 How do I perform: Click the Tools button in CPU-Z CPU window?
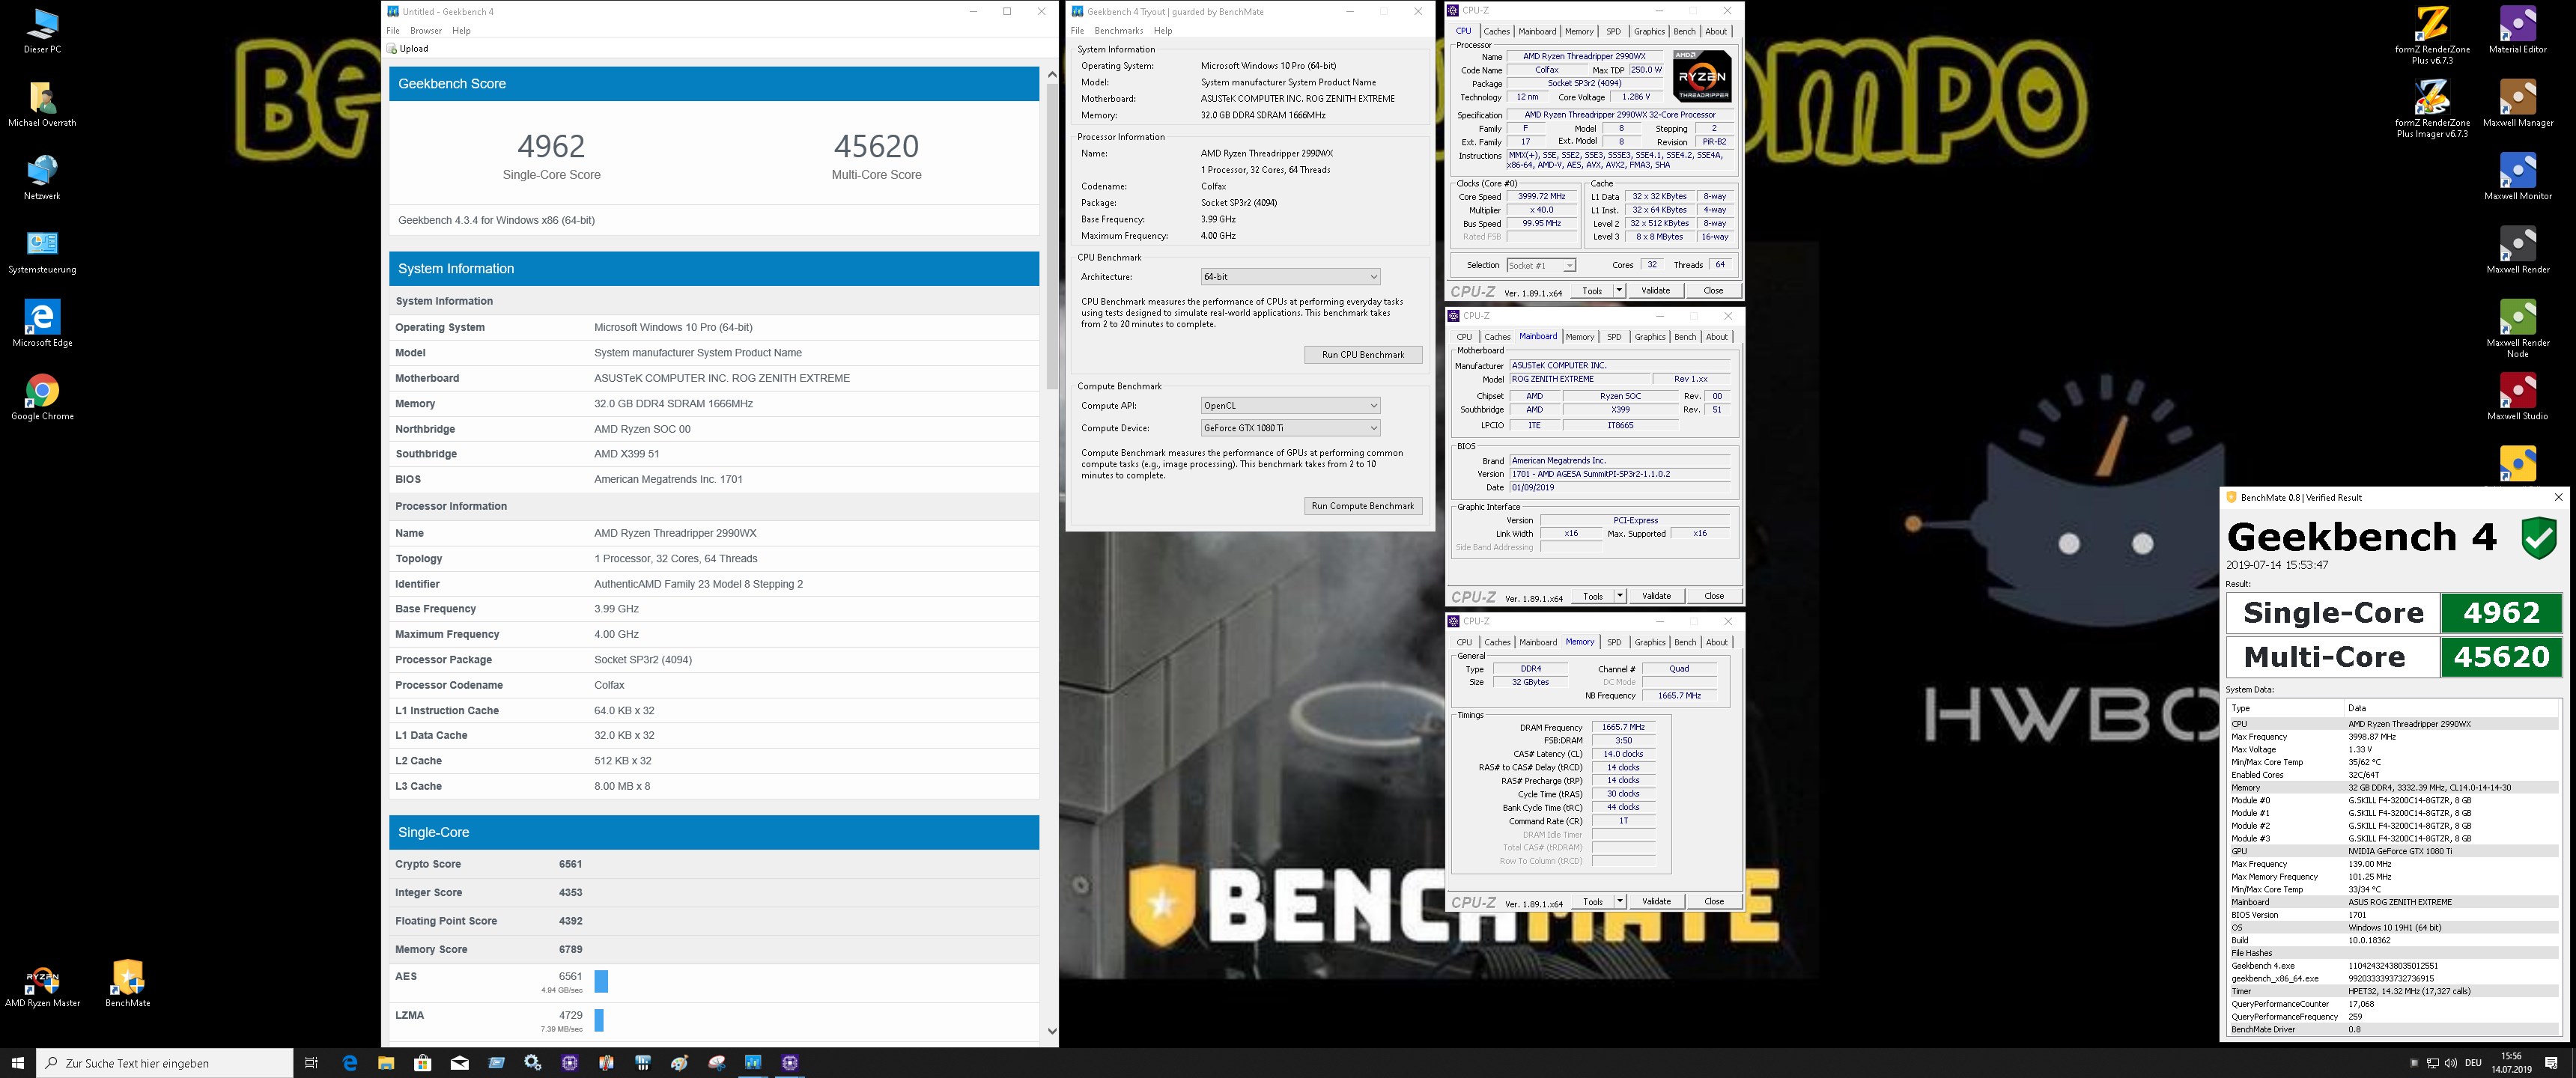(1592, 291)
